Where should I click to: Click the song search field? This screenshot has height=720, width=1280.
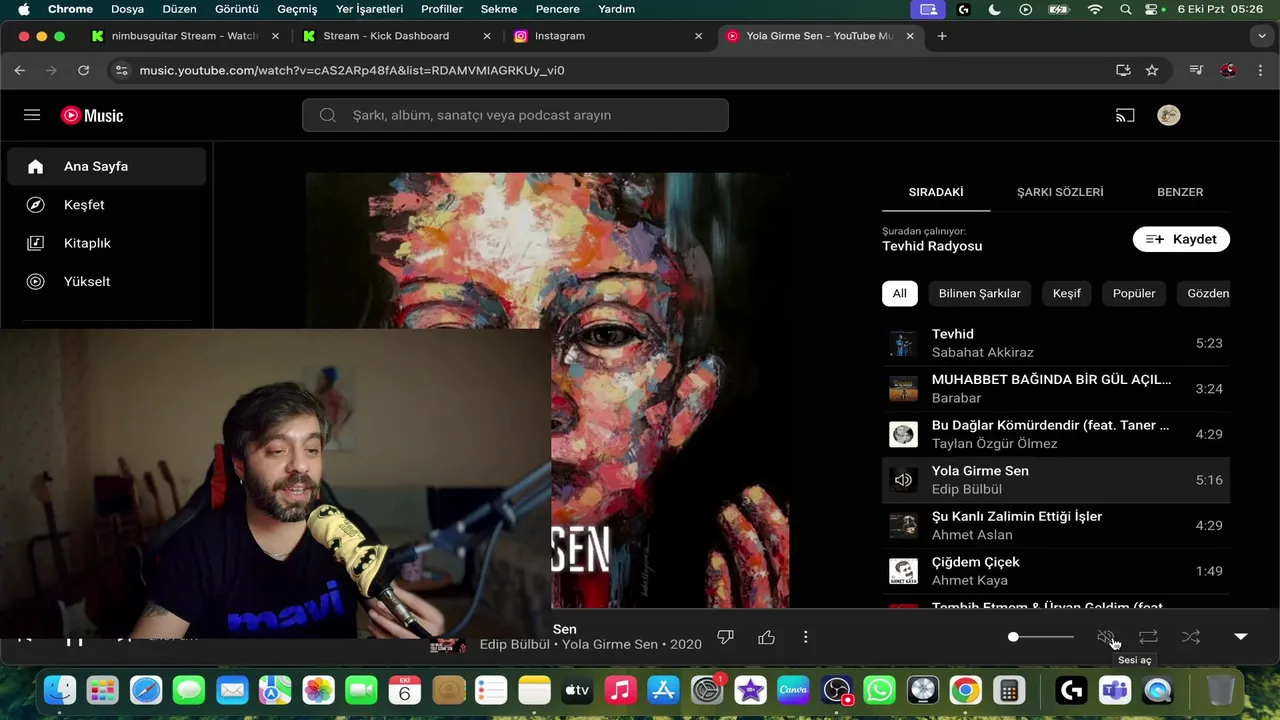point(515,115)
